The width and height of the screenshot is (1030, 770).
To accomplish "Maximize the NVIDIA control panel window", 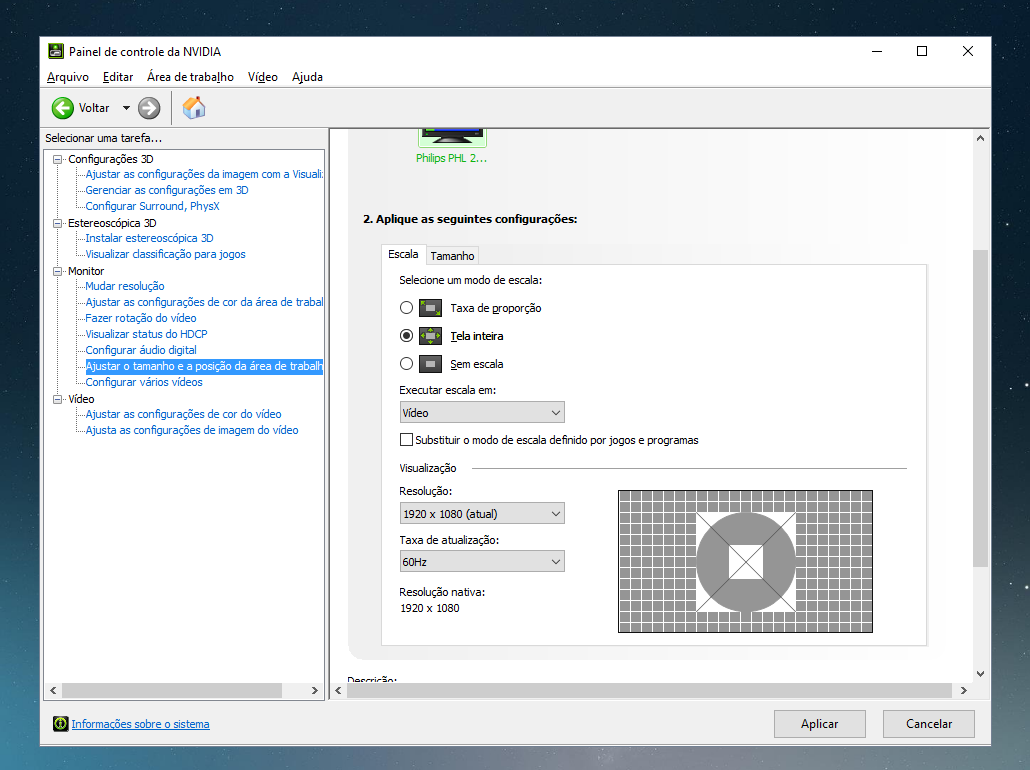I will point(922,51).
